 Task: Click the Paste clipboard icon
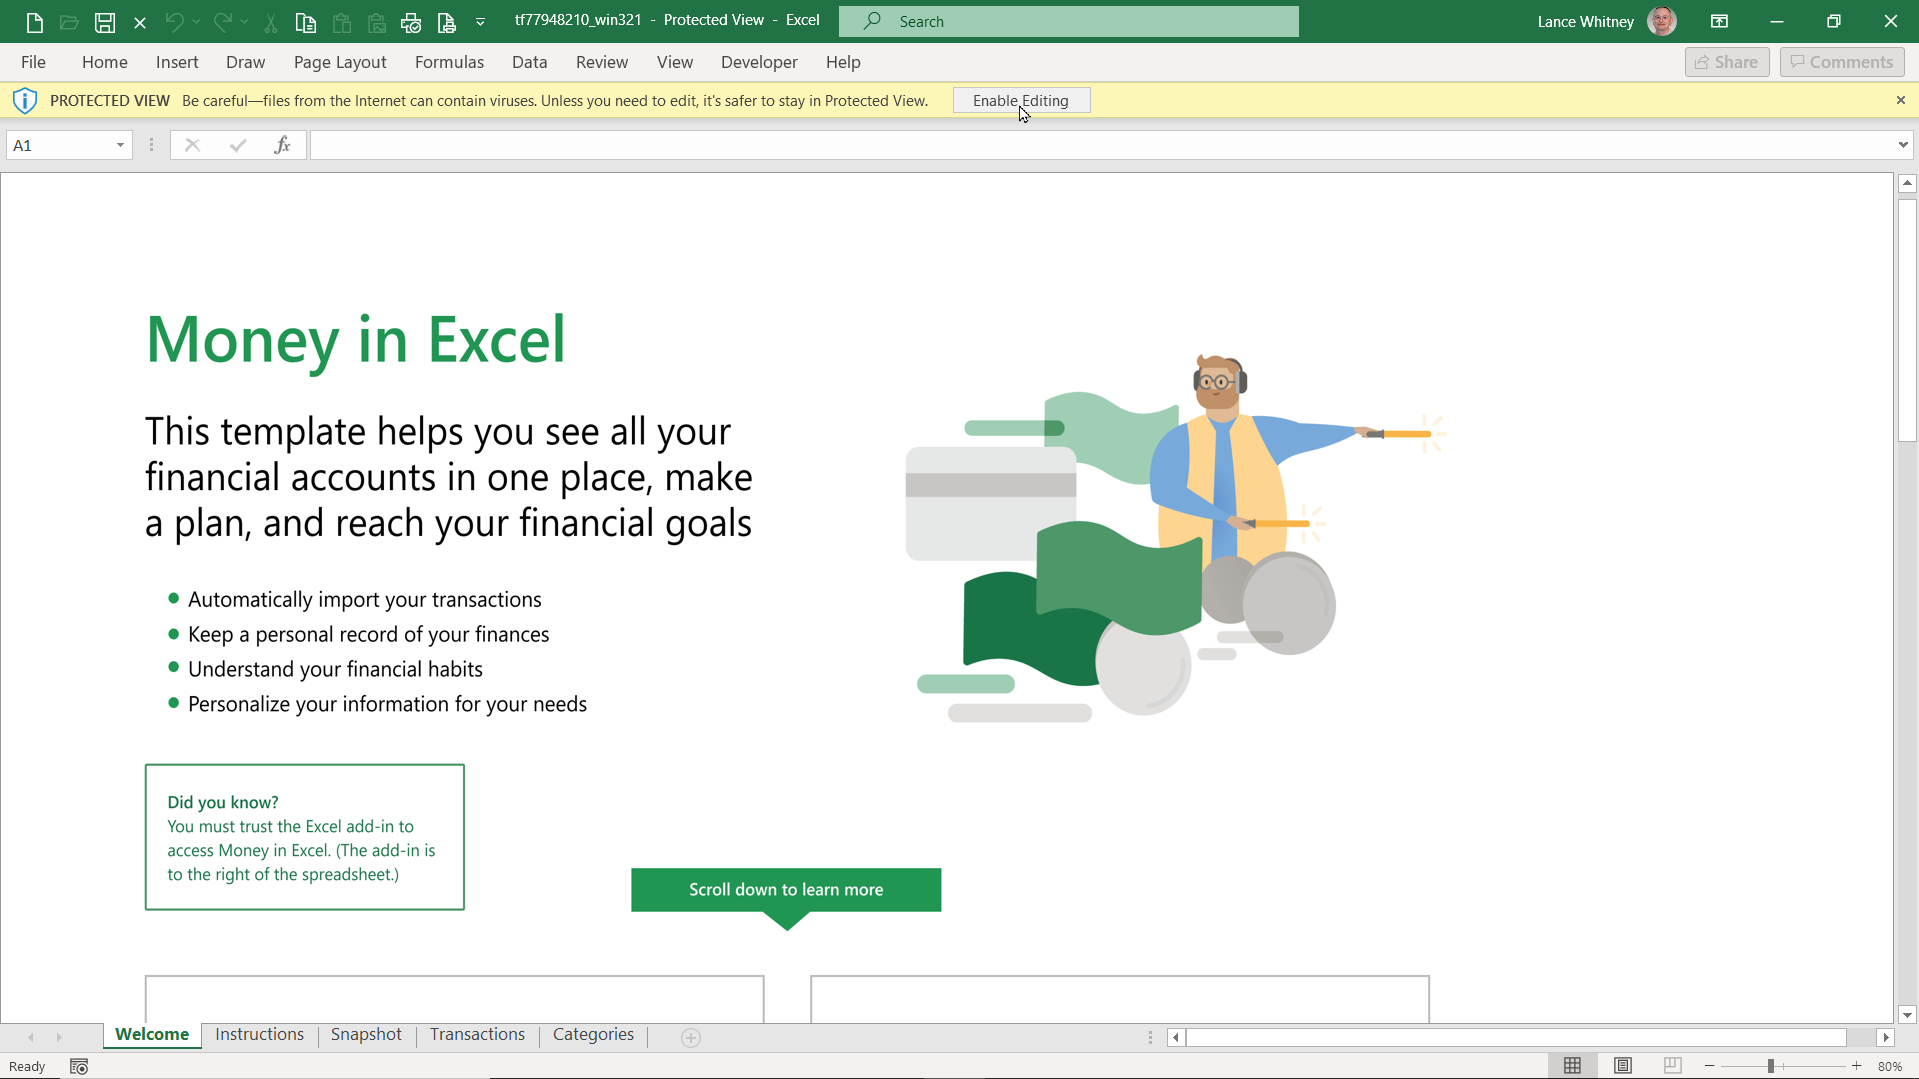coord(342,21)
